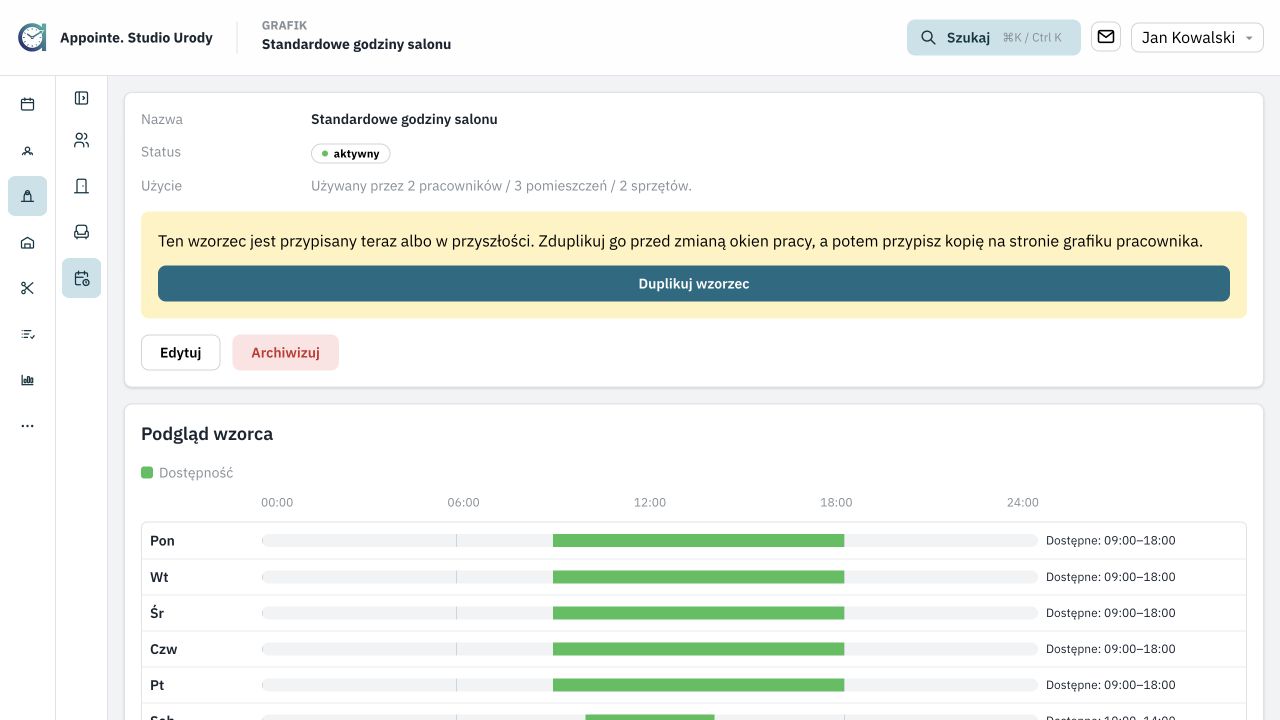Image resolution: width=1280 pixels, height=720 pixels.
Task: Show more options via three-dots icon
Action: pyautogui.click(x=27, y=426)
